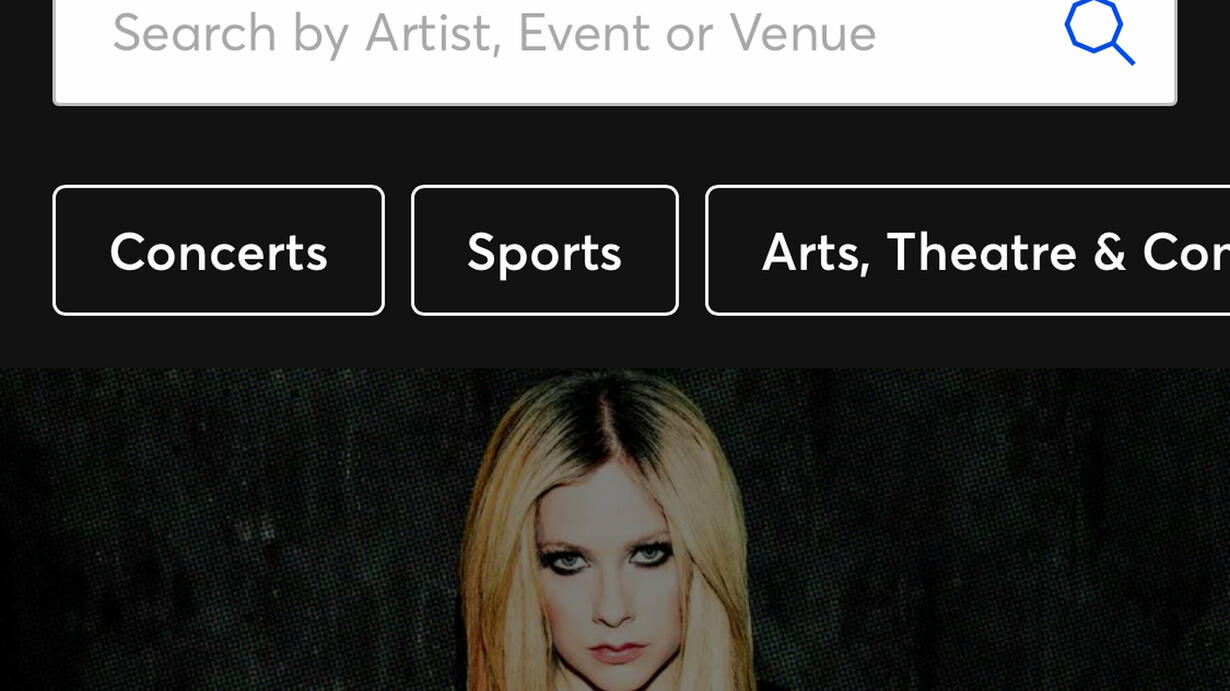Click the hexagonal search lens icon
This screenshot has height=691, width=1230.
pos(1099,32)
